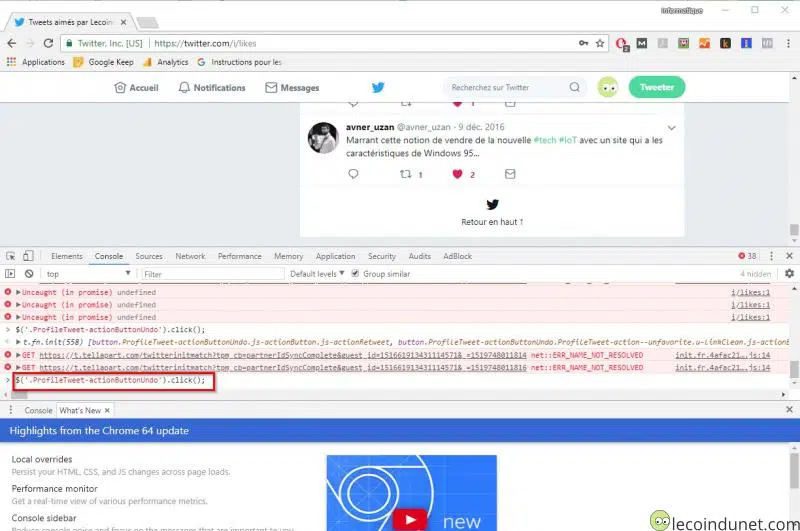Image resolution: width=800 pixels, height=531 pixels.
Task: Focus the console Filter field
Action: tap(212, 274)
